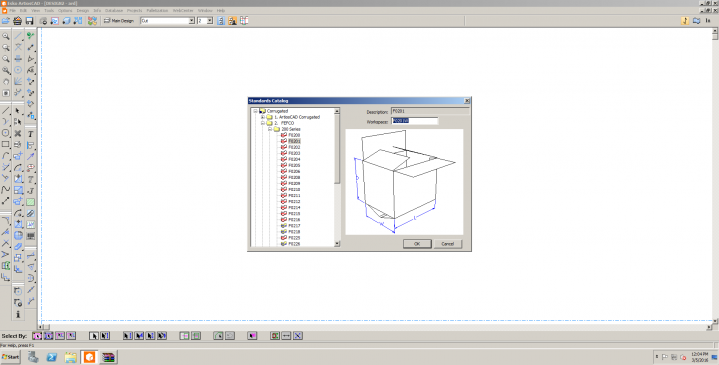Image resolution: width=719 pixels, height=365 pixels.
Task: Open the Database menu
Action: coord(114,10)
